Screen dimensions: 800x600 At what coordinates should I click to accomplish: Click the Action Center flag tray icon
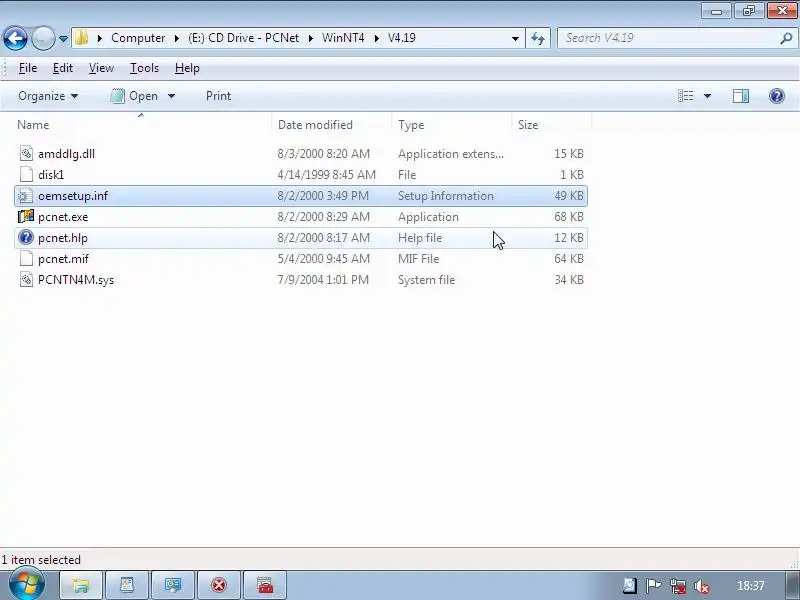tap(654, 586)
